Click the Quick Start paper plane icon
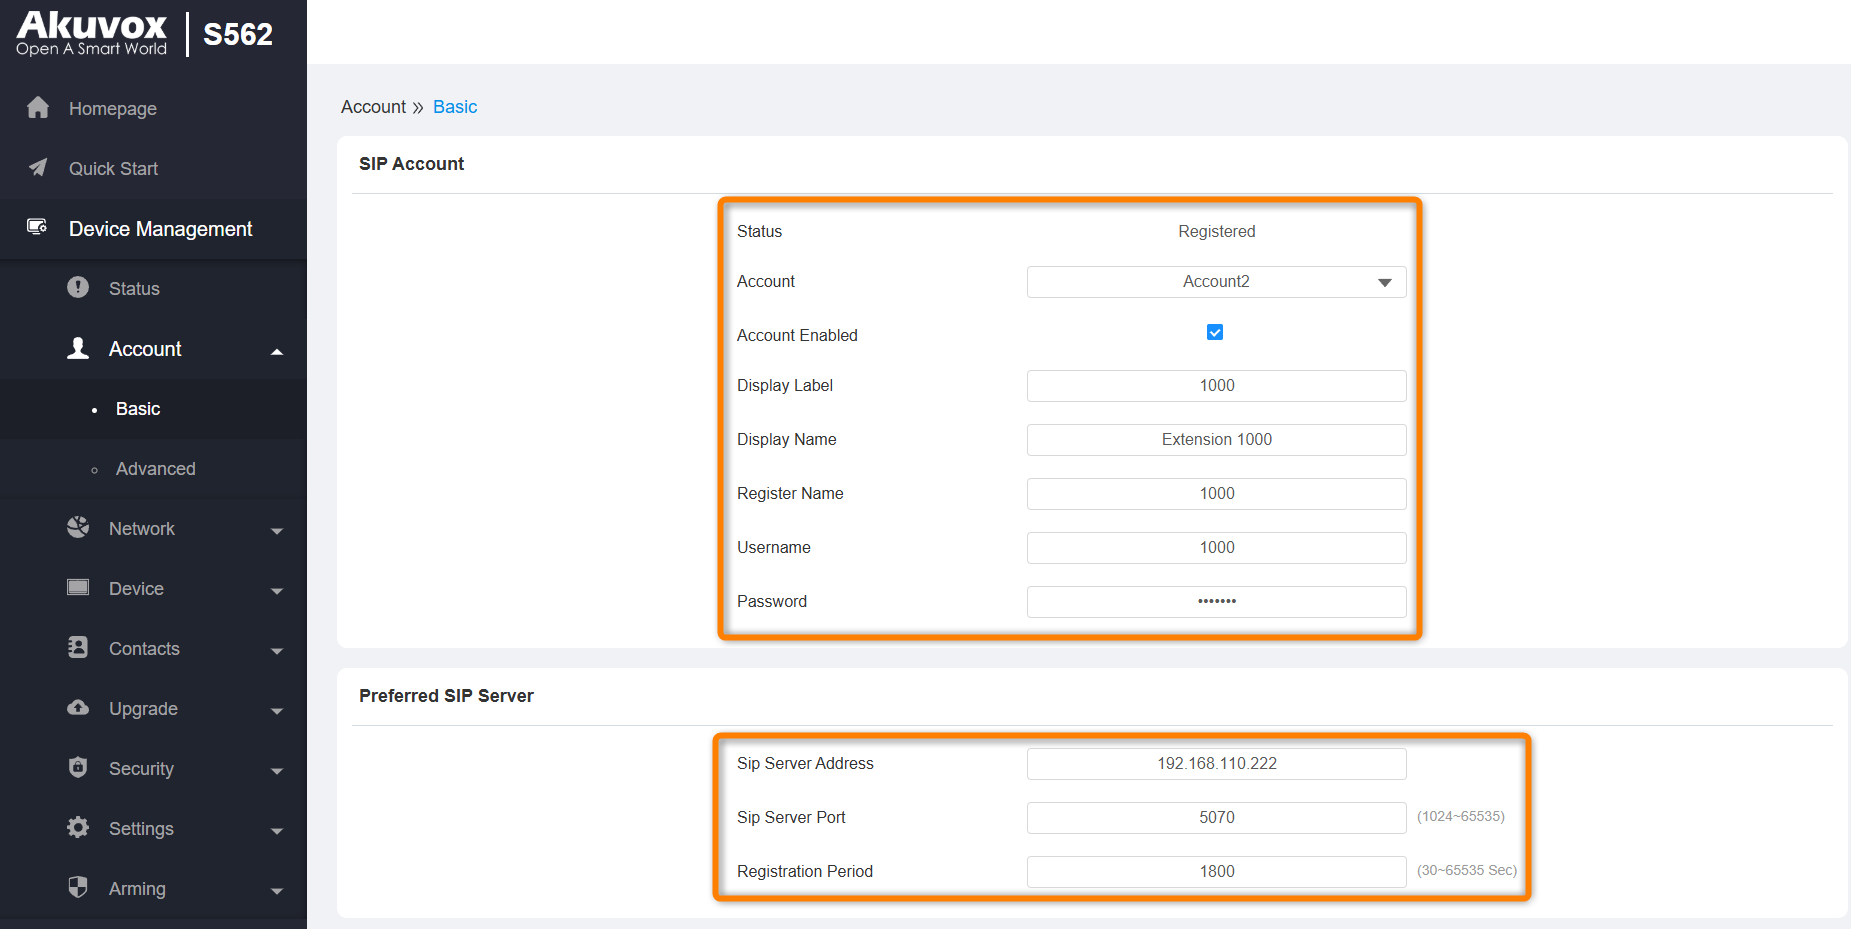 pos(38,168)
